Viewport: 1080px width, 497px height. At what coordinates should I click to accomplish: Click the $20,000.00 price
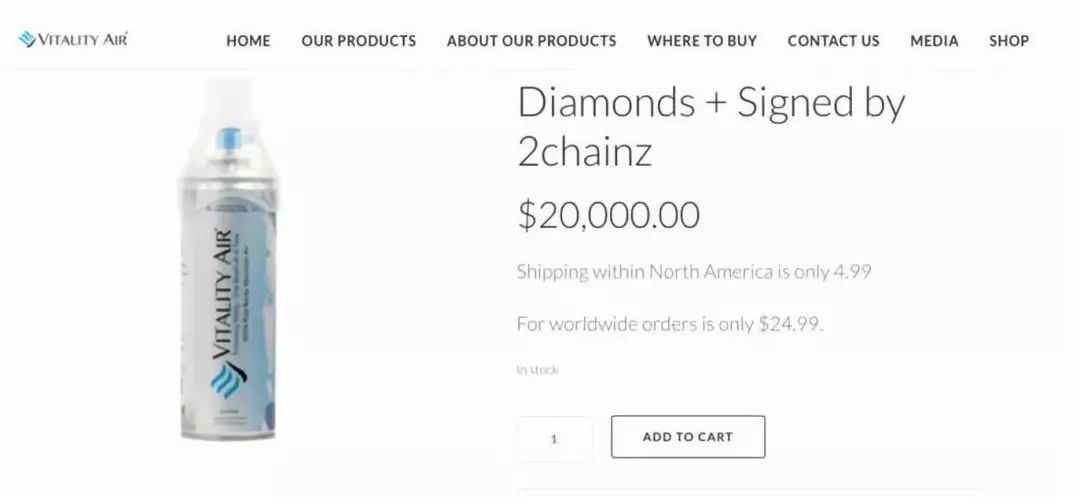(x=608, y=215)
